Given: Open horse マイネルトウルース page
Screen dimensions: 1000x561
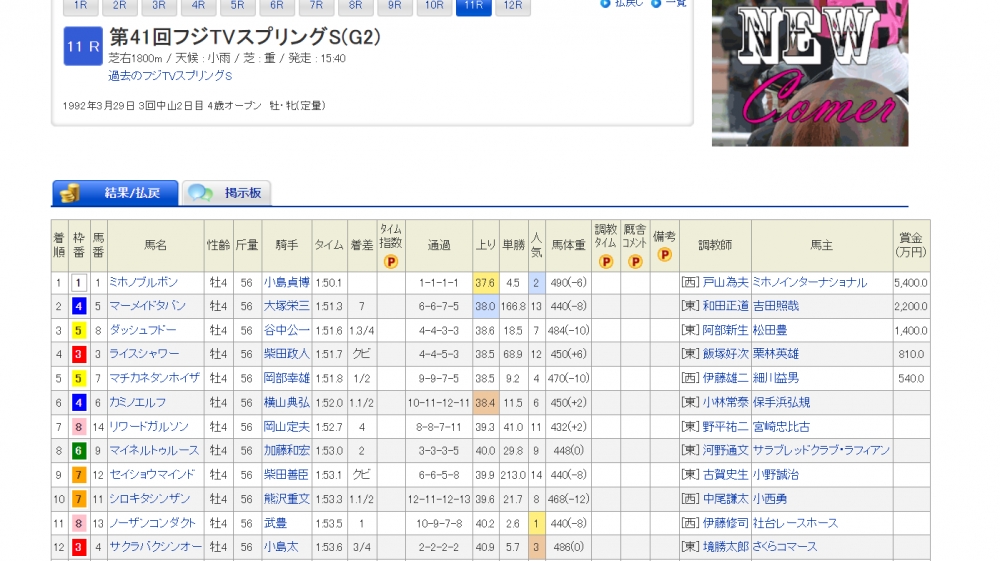Looking at the screenshot, I should pos(154,451).
